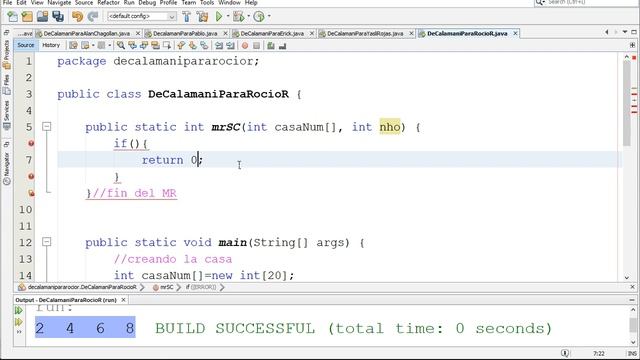Screen dimensions: 640x360
Task: Open the Tools menu
Action: (x=207, y=2)
